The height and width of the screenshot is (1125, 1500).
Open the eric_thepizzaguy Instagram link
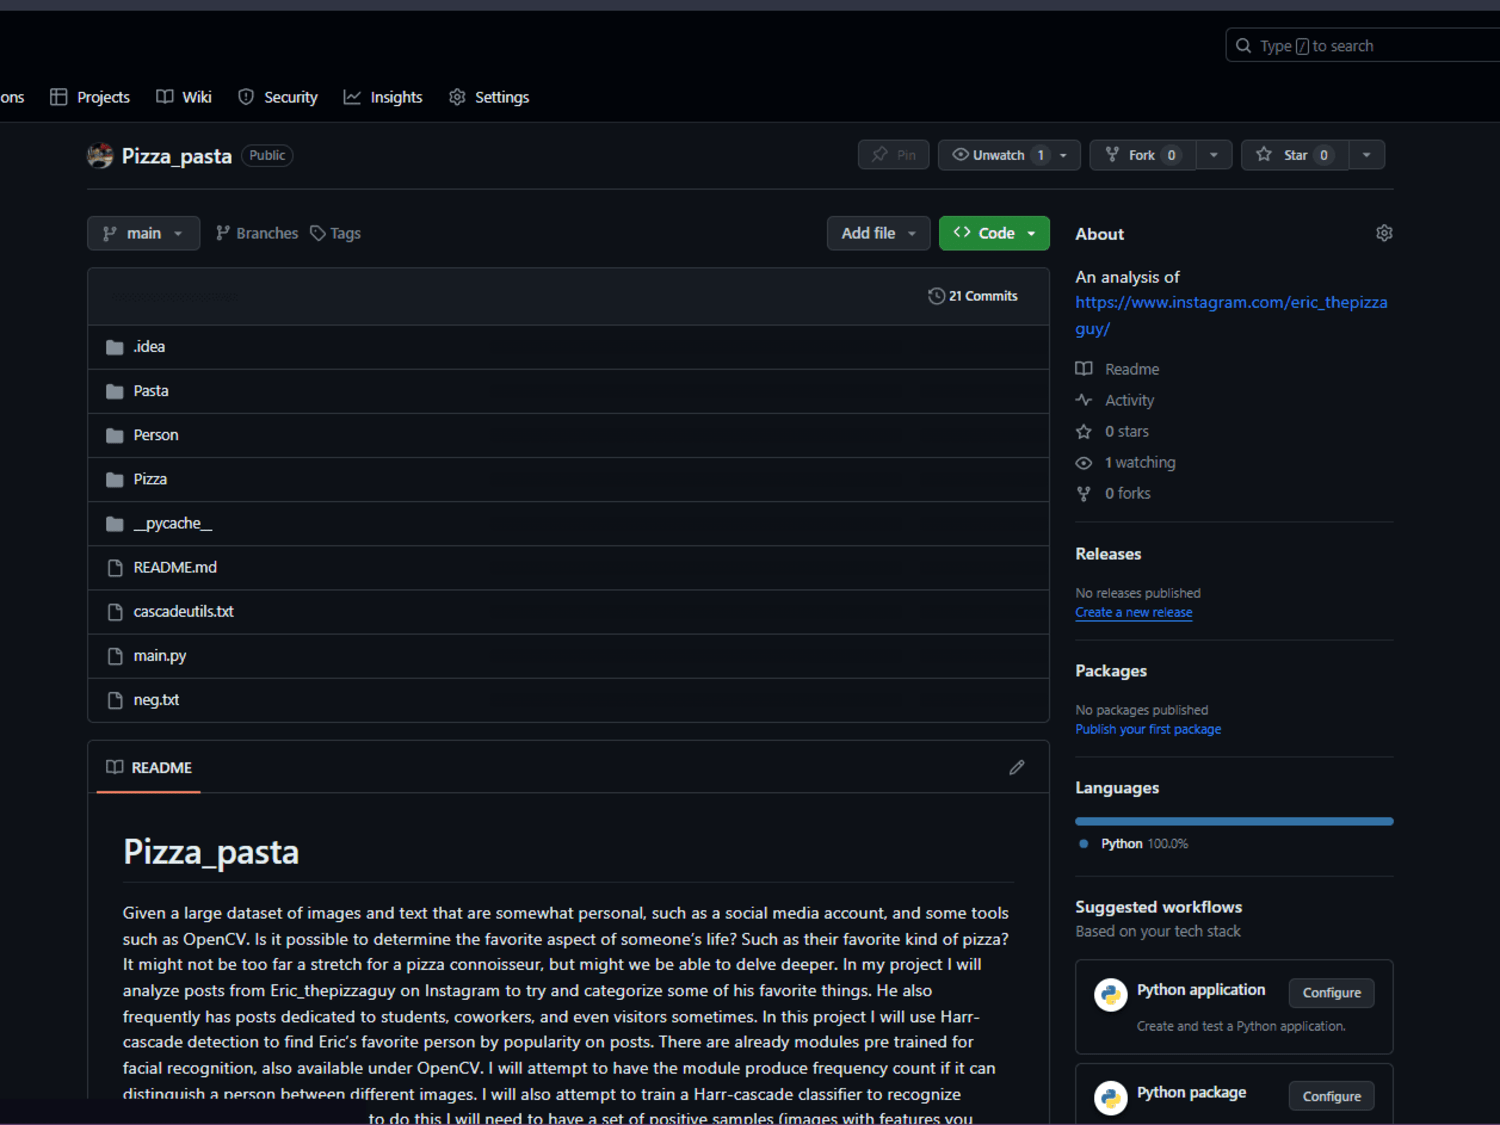1231,315
